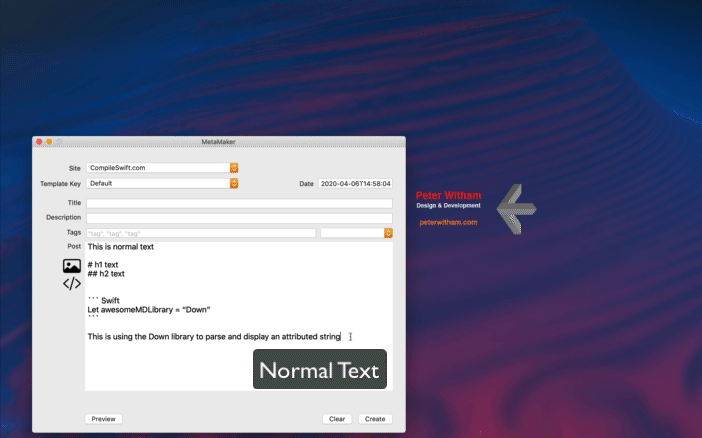Click the Preview button
This screenshot has width=702, height=438.
click(103, 419)
